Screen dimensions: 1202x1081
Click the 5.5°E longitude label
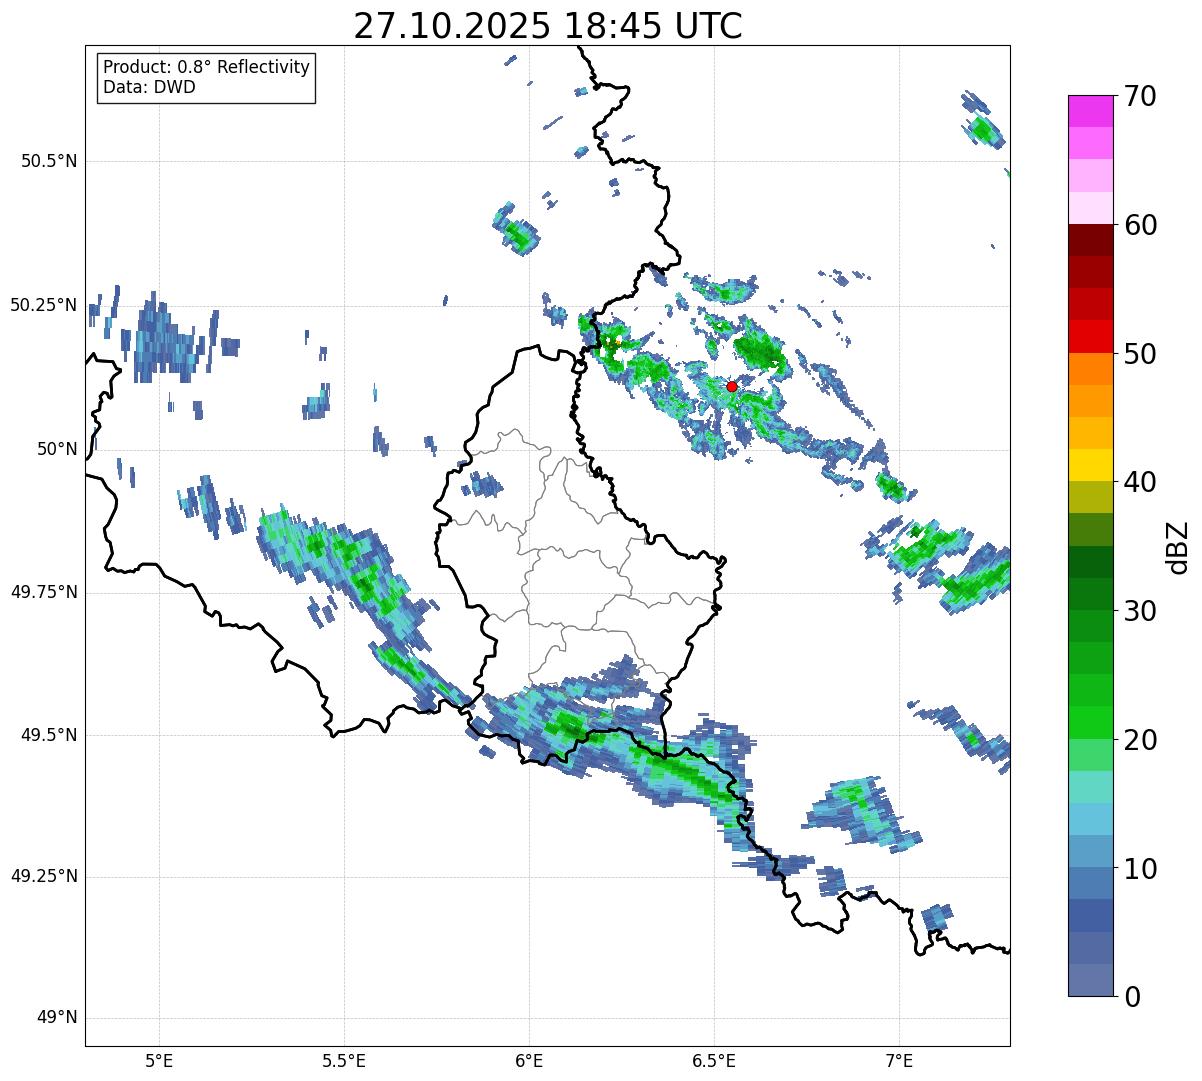pyautogui.click(x=344, y=1061)
